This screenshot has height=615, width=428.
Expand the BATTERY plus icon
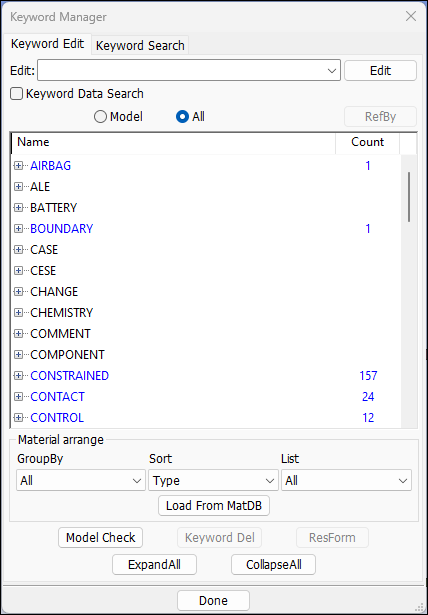coord(18,208)
